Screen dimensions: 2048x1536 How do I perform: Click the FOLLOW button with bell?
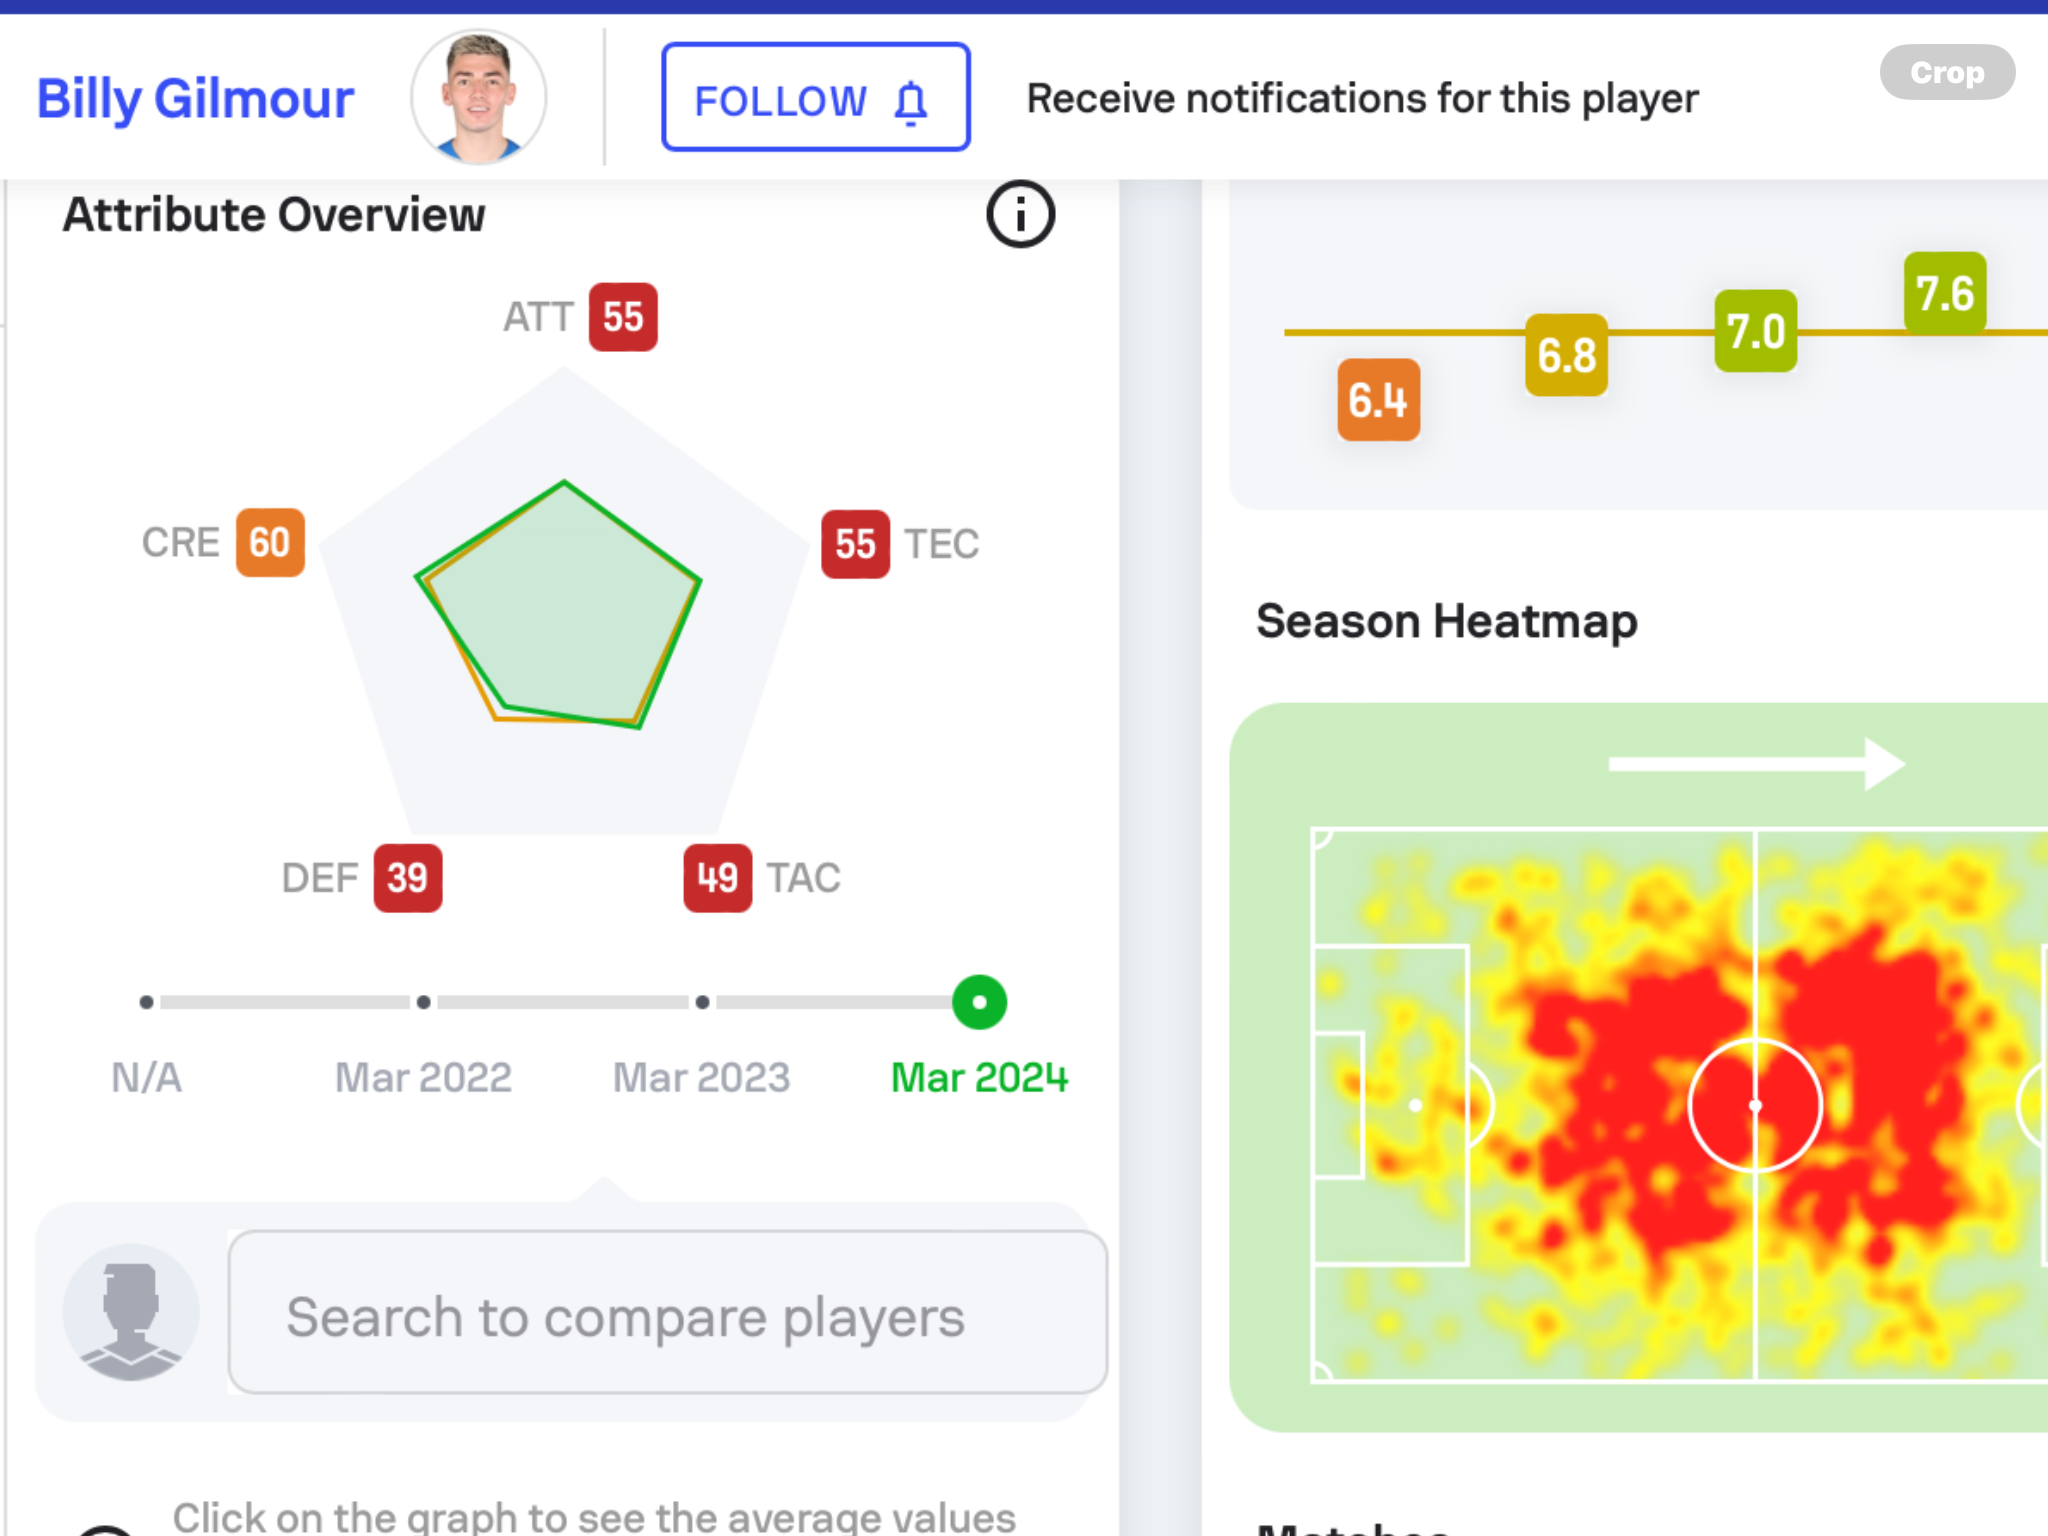click(x=815, y=97)
